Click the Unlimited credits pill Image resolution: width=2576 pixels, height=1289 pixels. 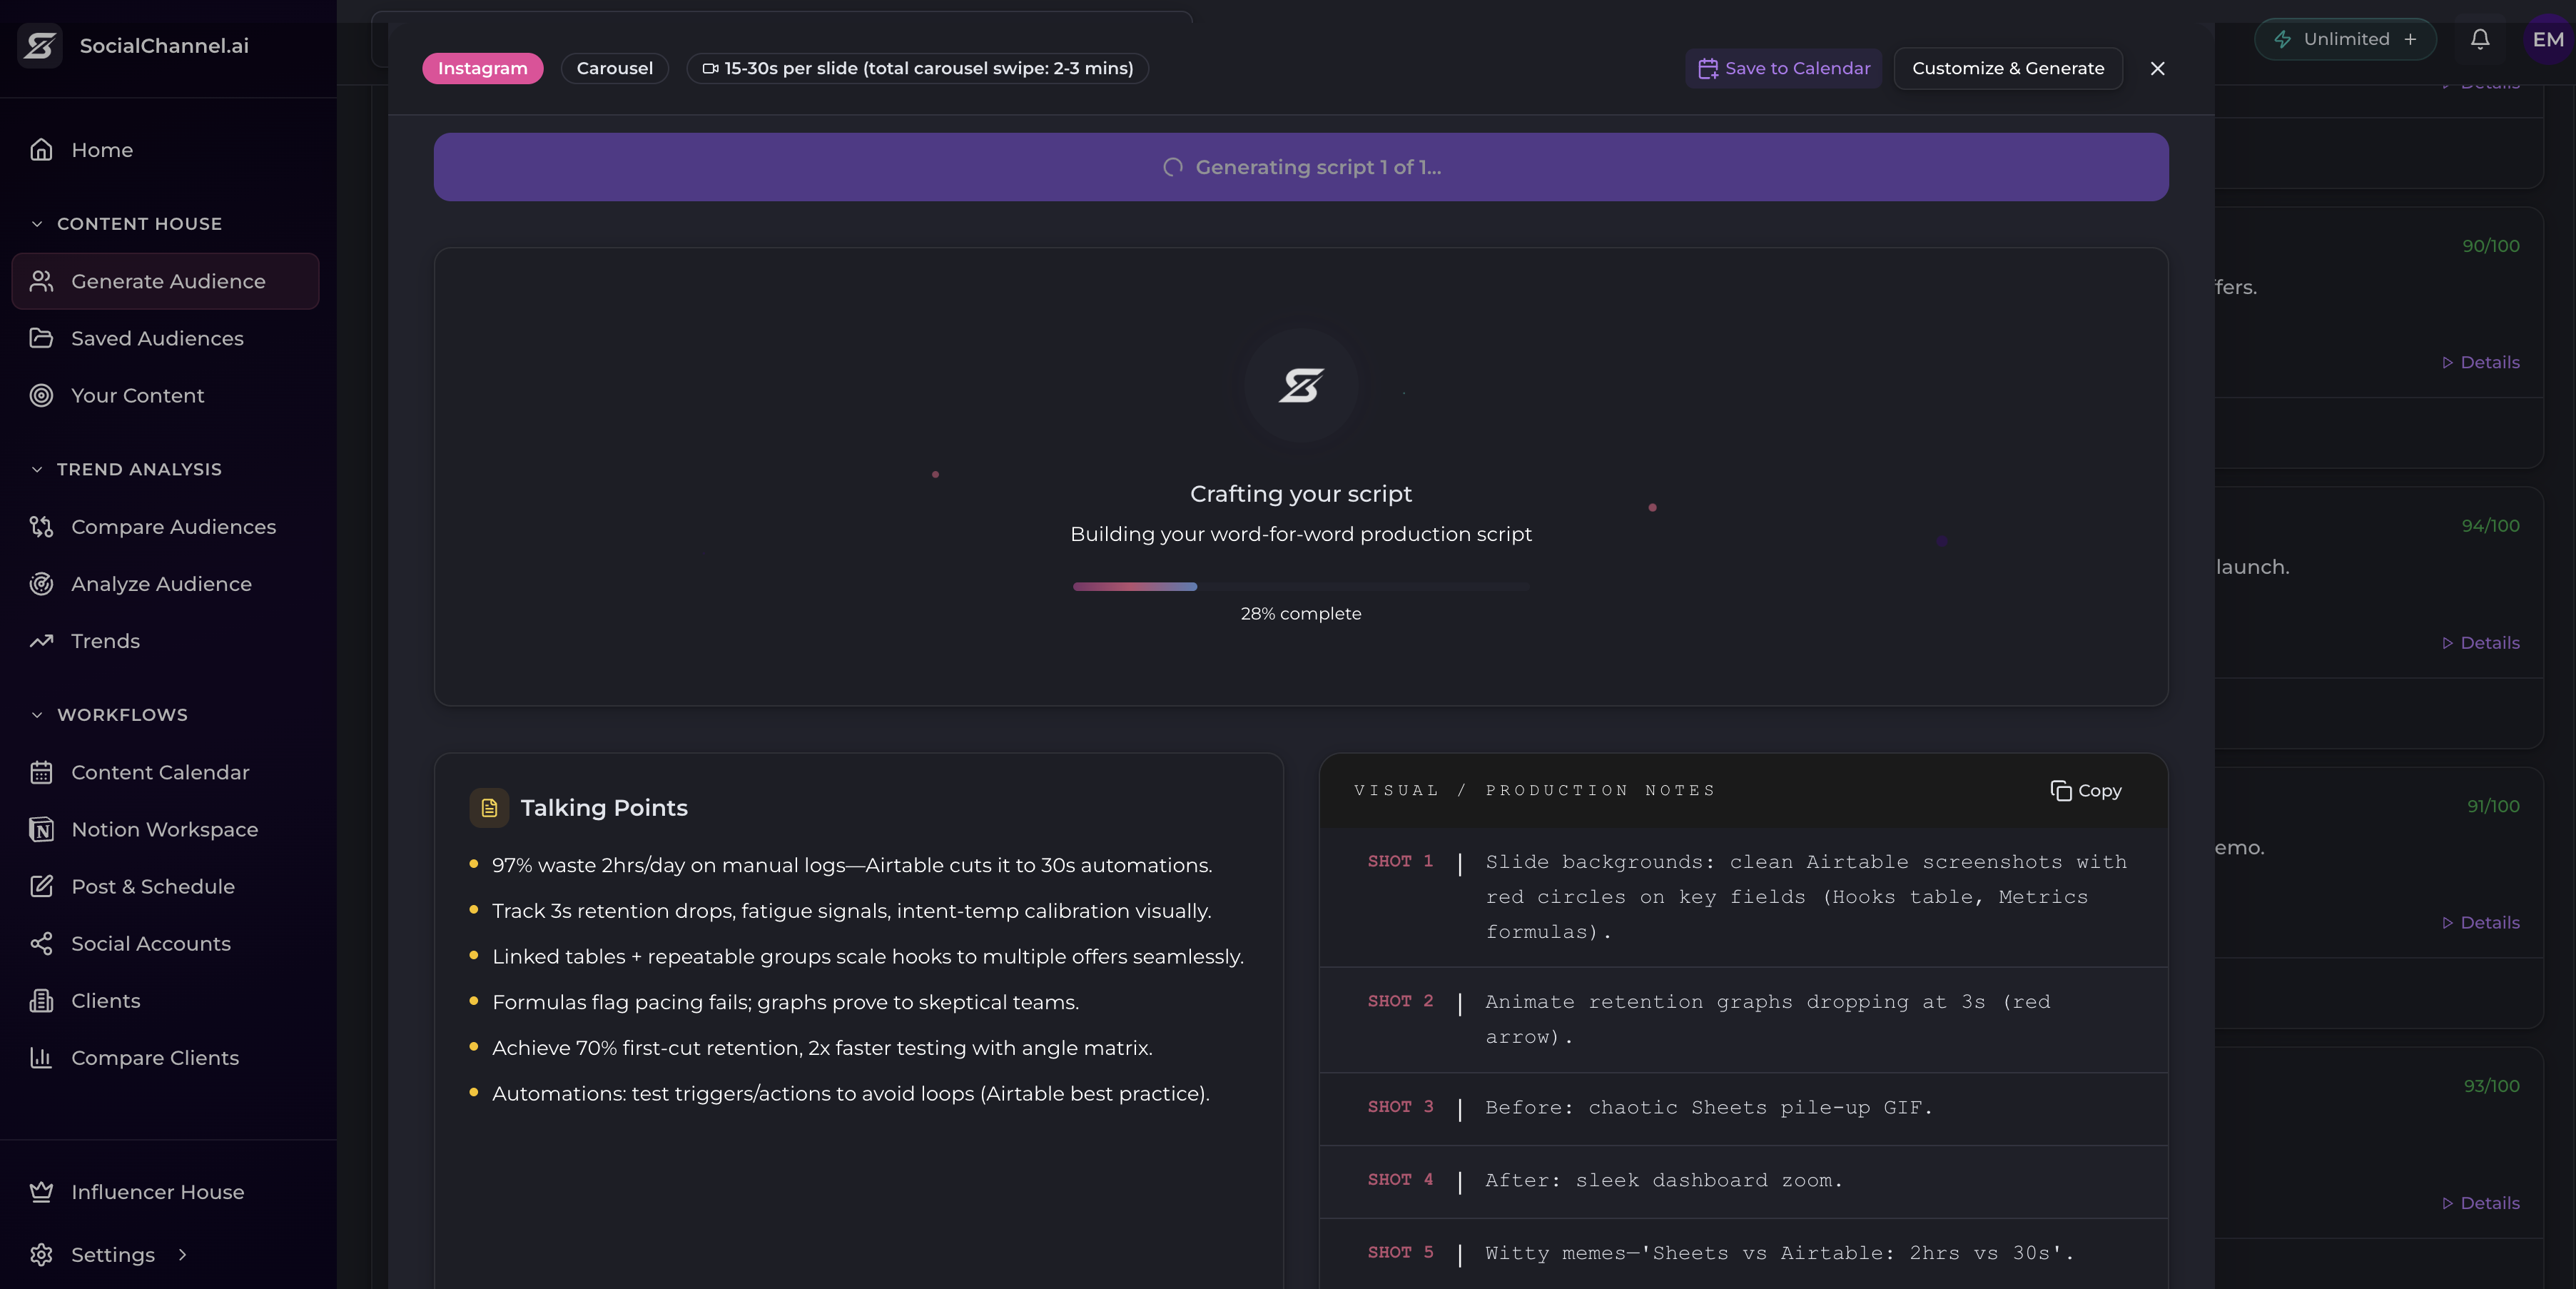point(2345,39)
